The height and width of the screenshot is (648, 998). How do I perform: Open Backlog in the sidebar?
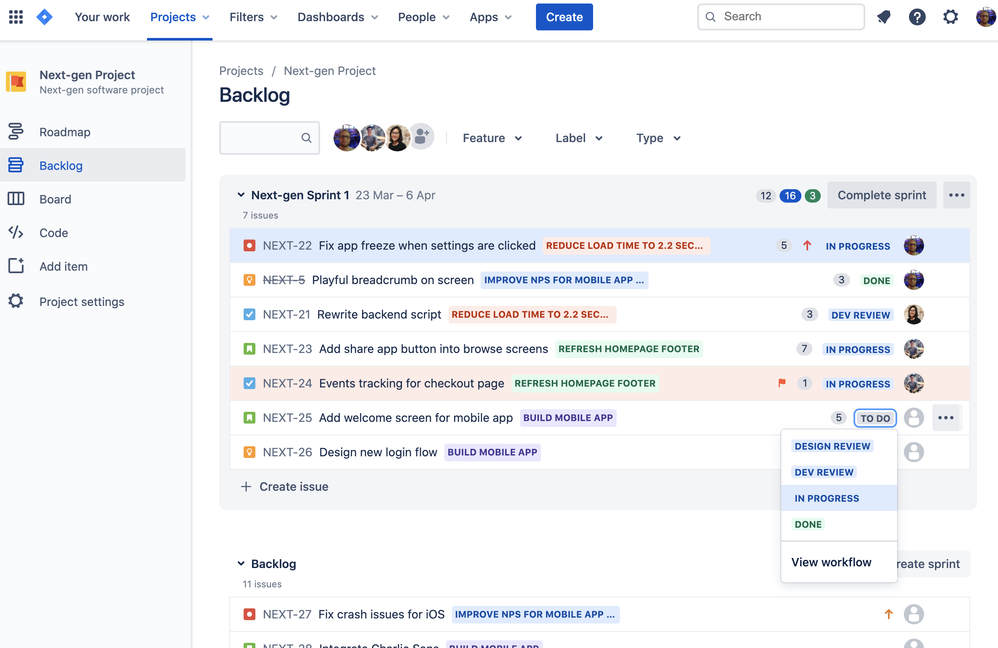(93, 166)
